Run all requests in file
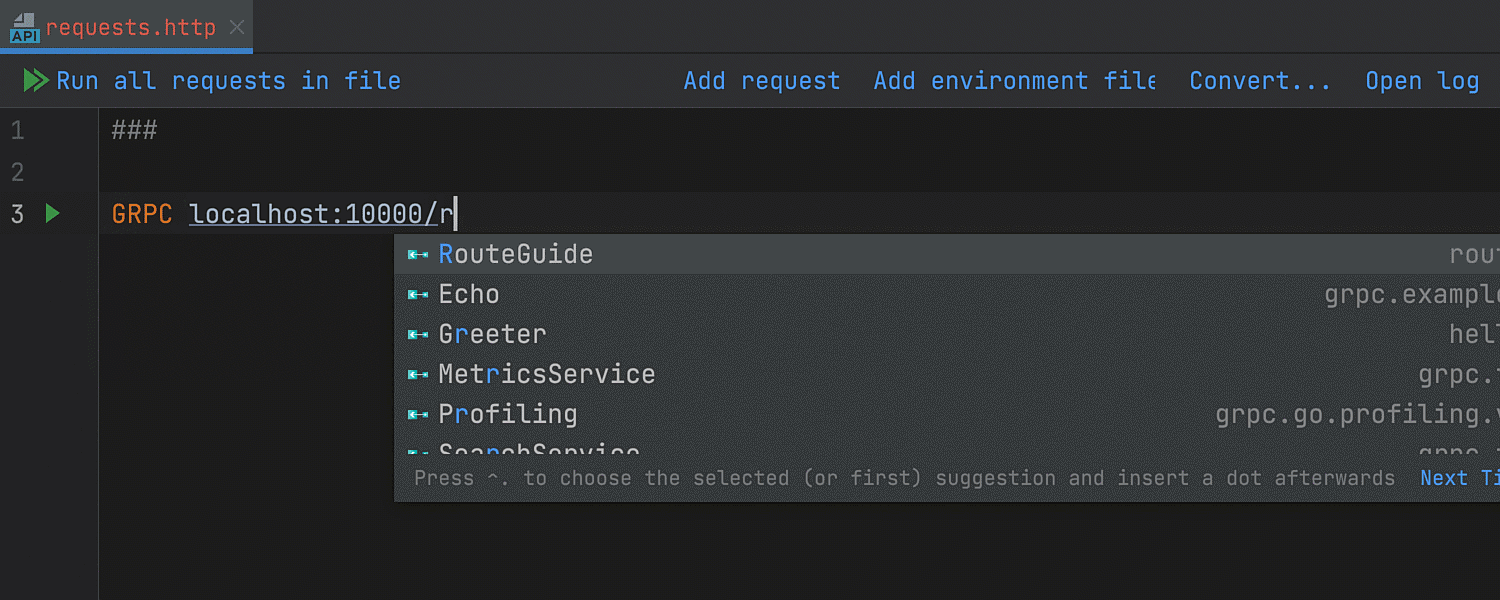The image size is (1500, 600). [x=228, y=81]
